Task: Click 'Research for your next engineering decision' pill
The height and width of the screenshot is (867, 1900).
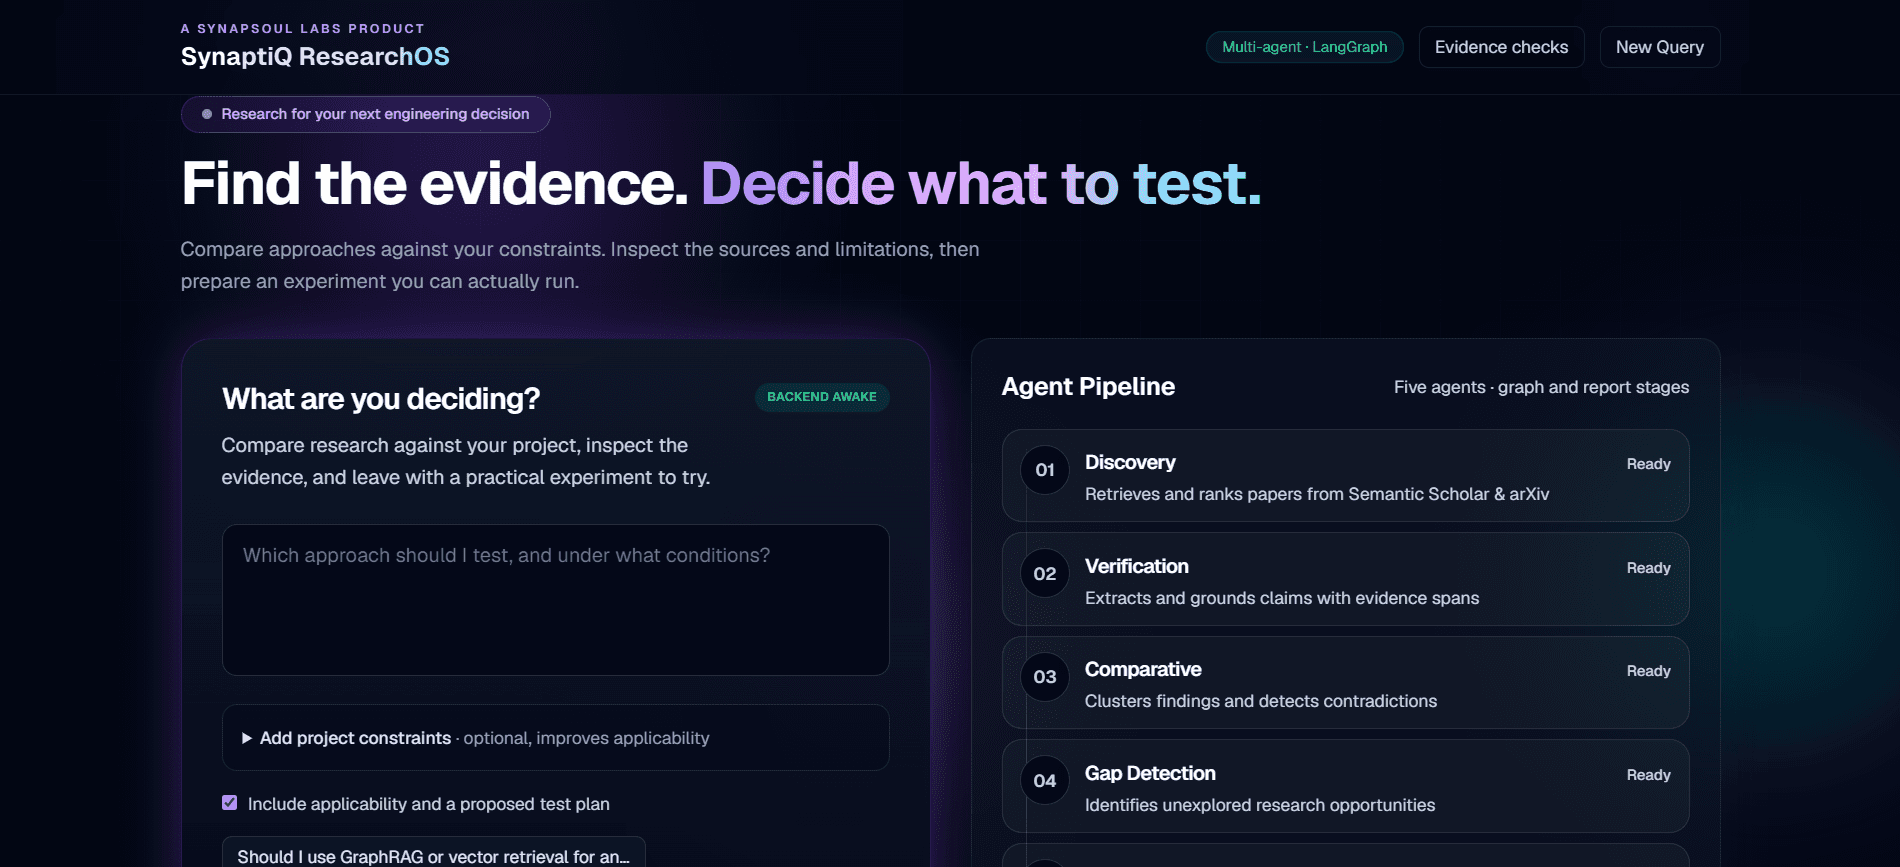Action: (365, 114)
